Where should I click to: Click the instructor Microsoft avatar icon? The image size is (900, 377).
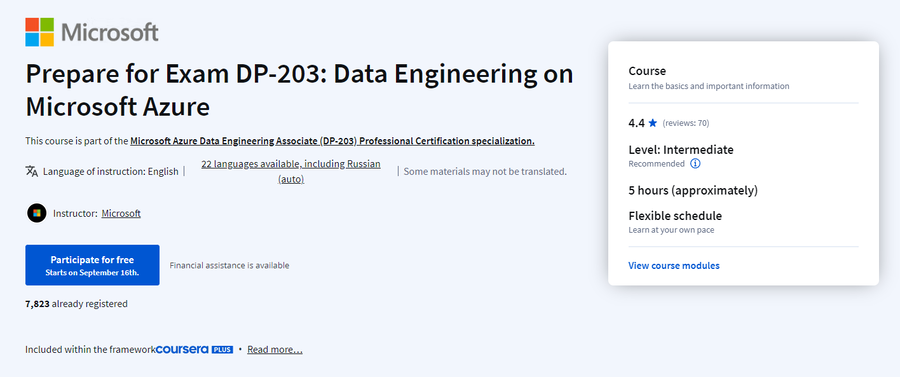(37, 213)
